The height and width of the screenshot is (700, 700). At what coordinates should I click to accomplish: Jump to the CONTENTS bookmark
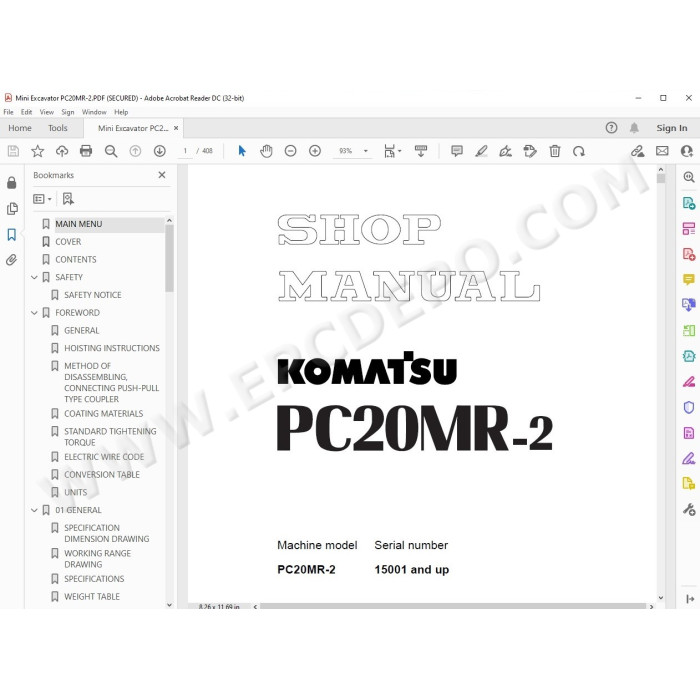(x=76, y=260)
